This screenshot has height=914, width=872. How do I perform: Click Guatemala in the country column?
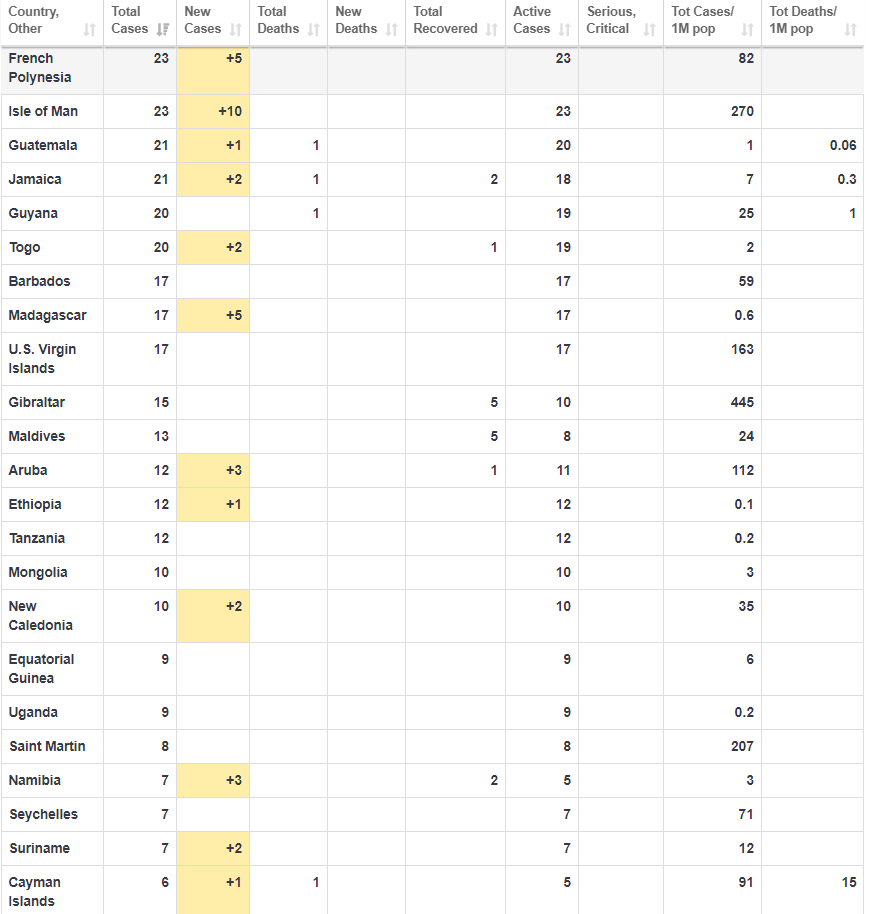click(x=43, y=145)
